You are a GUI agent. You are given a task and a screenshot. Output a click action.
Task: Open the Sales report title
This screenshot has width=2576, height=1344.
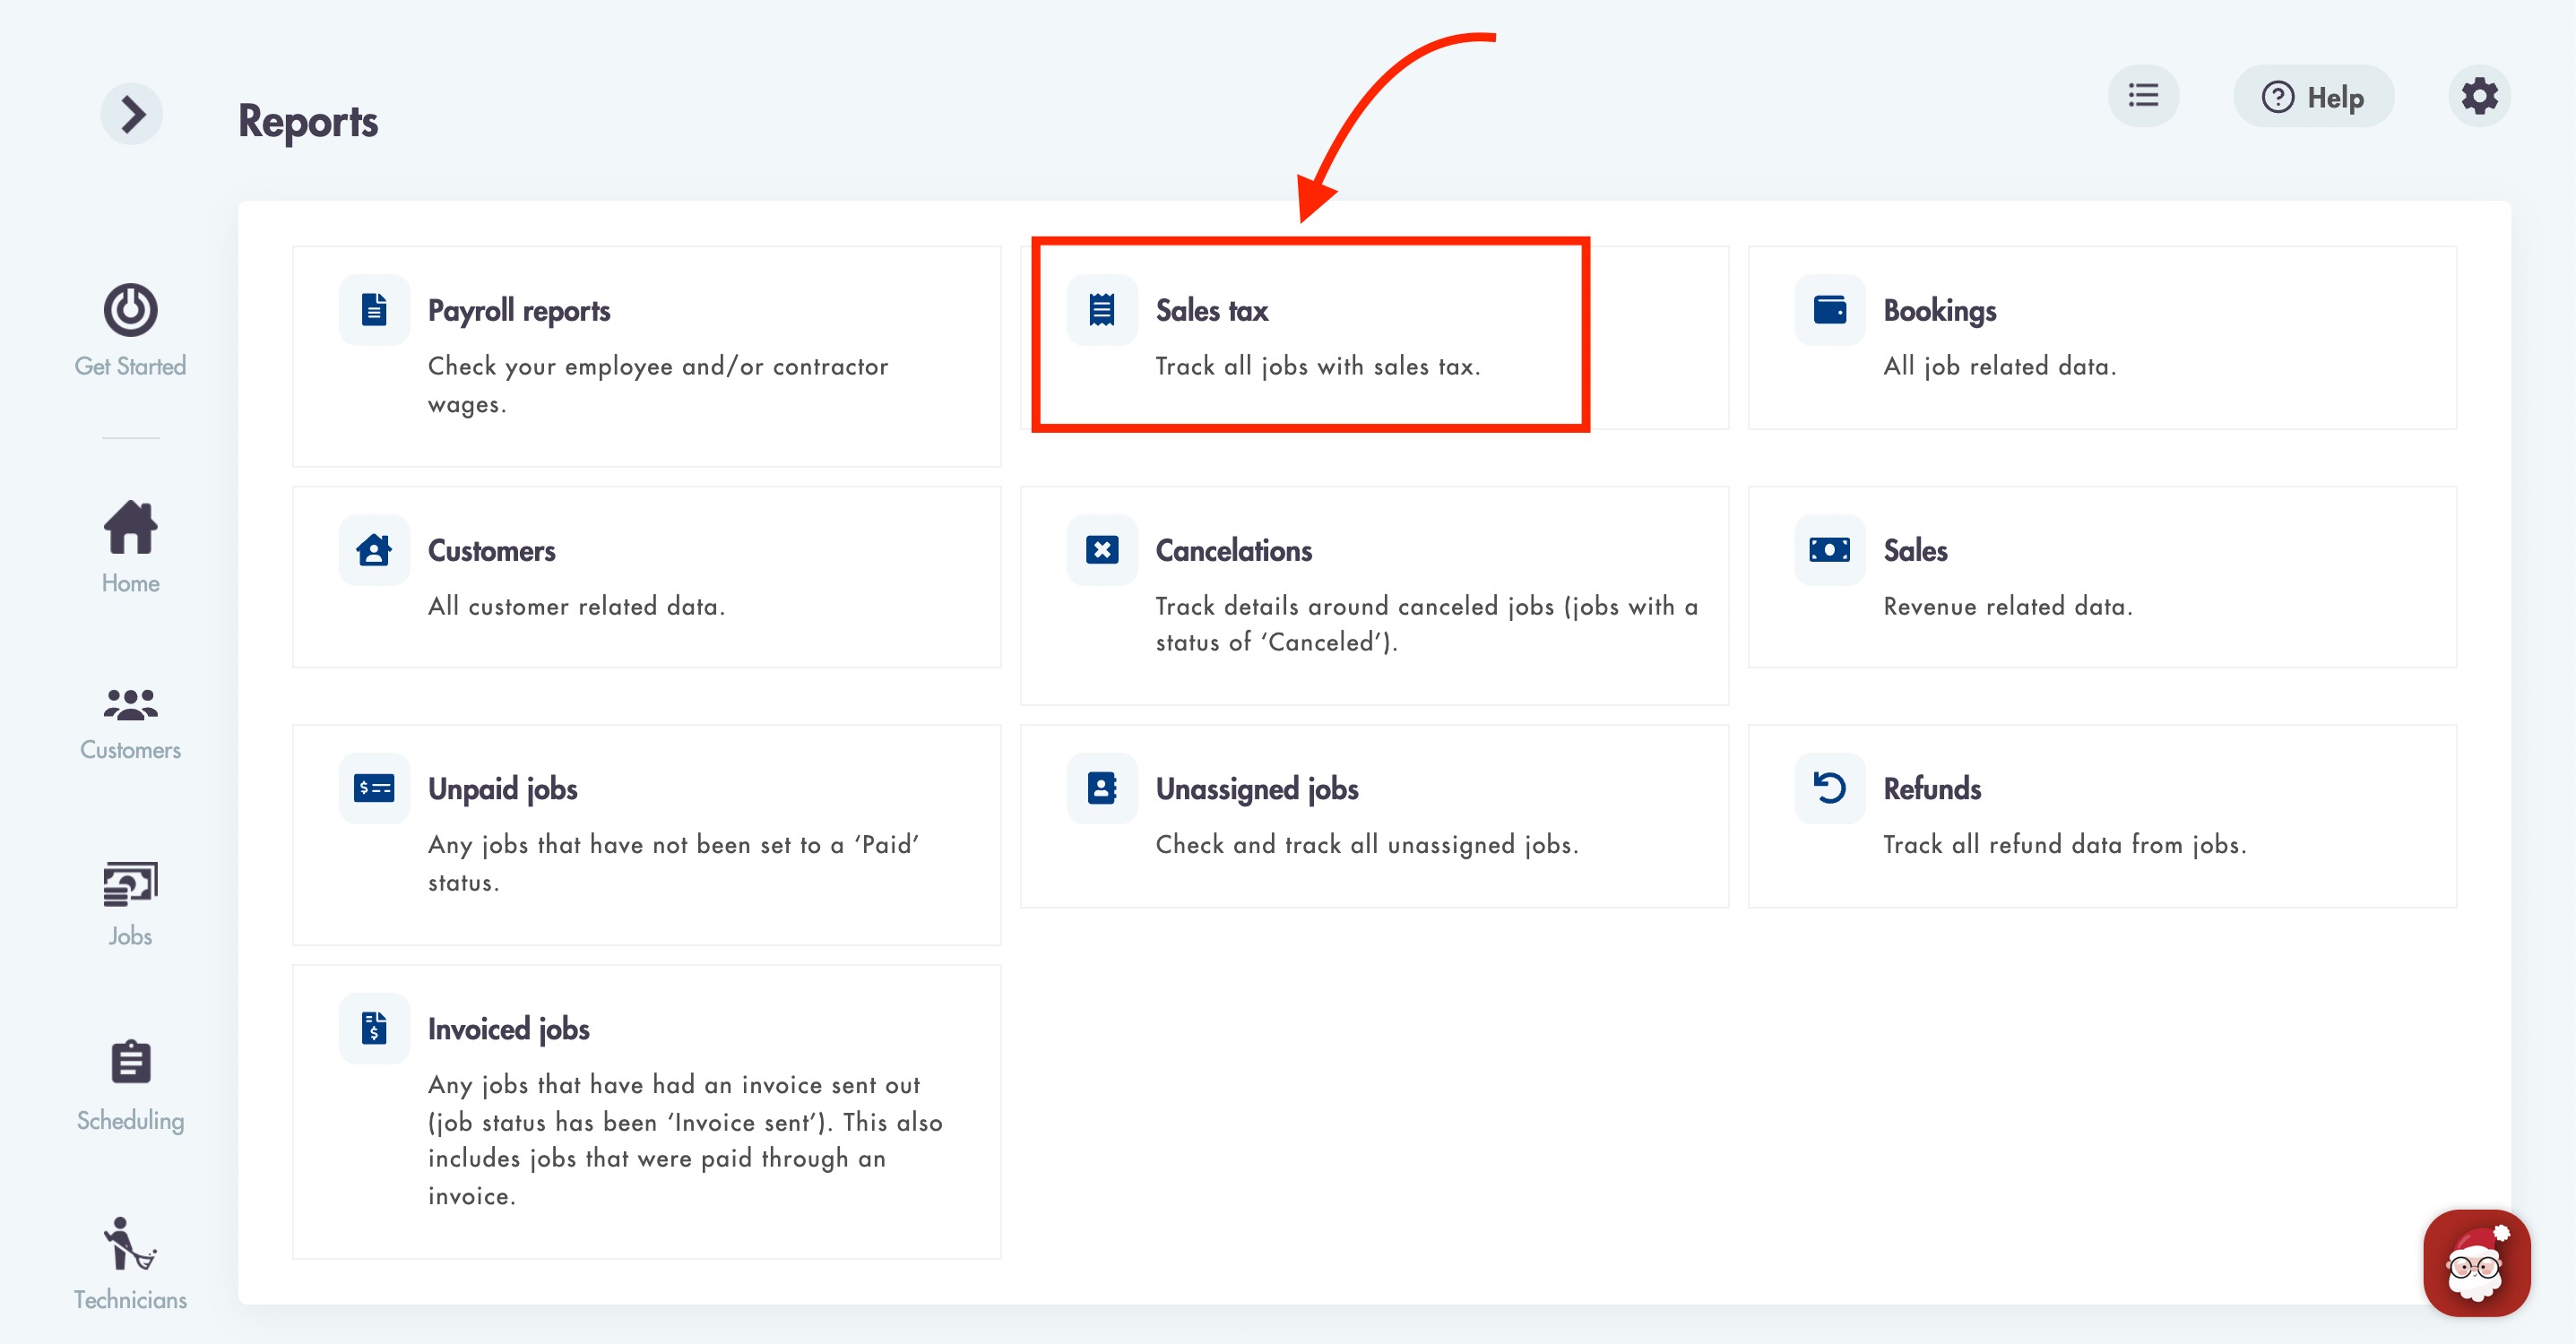[x=1916, y=550]
